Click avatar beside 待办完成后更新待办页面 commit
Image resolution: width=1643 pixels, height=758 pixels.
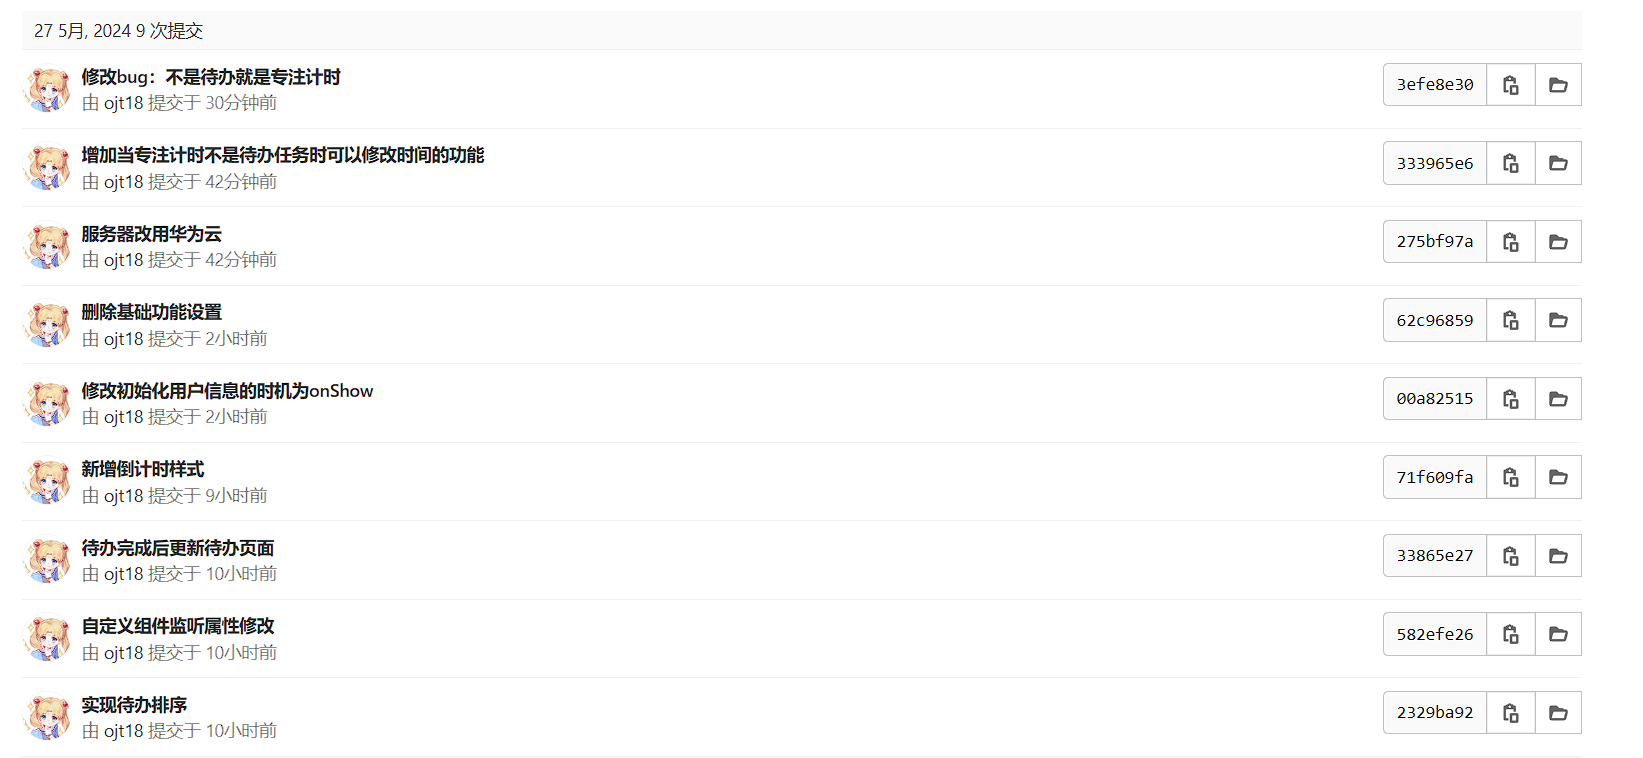(47, 560)
